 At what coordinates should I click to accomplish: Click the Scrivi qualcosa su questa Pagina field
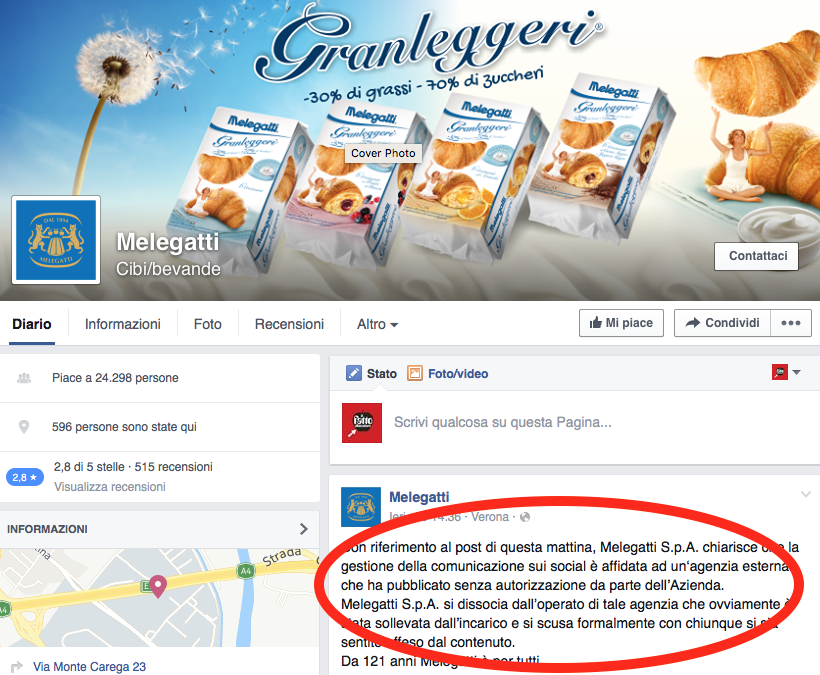click(x=575, y=422)
